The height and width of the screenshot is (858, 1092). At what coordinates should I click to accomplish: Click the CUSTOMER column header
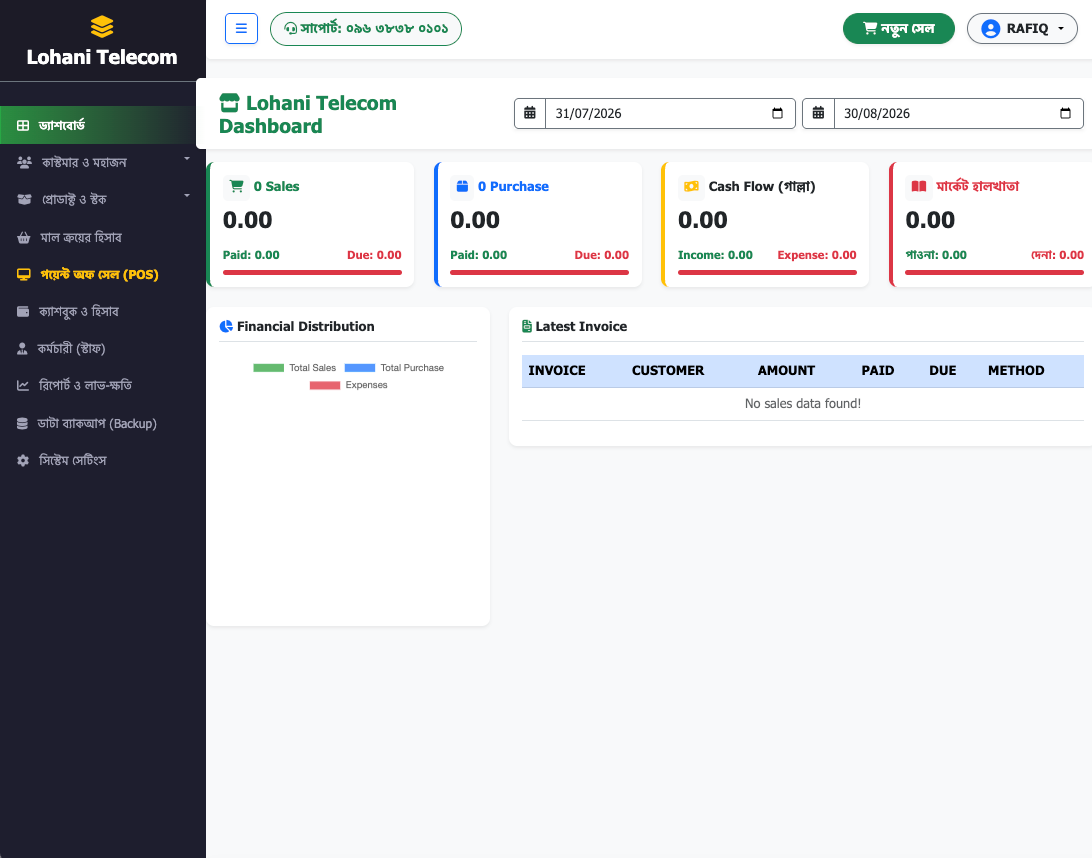668,370
